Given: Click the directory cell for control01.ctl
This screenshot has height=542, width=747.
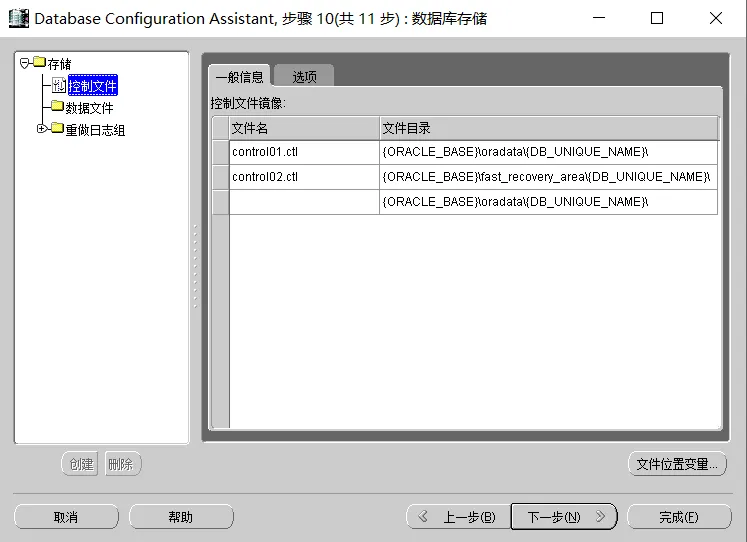Looking at the screenshot, I should (548, 152).
